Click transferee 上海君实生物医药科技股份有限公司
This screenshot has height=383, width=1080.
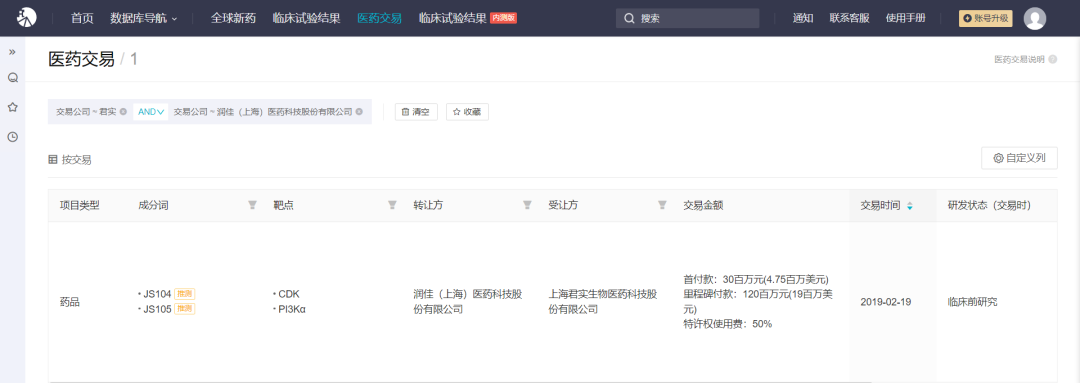603,302
